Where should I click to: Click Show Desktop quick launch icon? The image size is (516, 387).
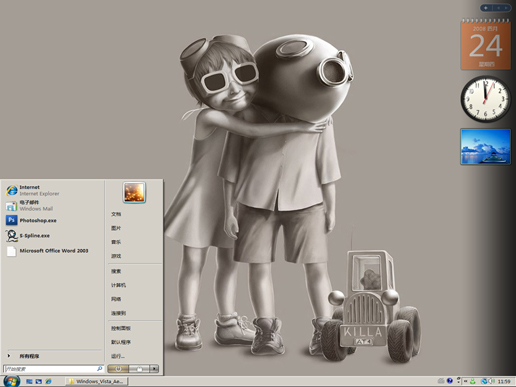(29, 381)
